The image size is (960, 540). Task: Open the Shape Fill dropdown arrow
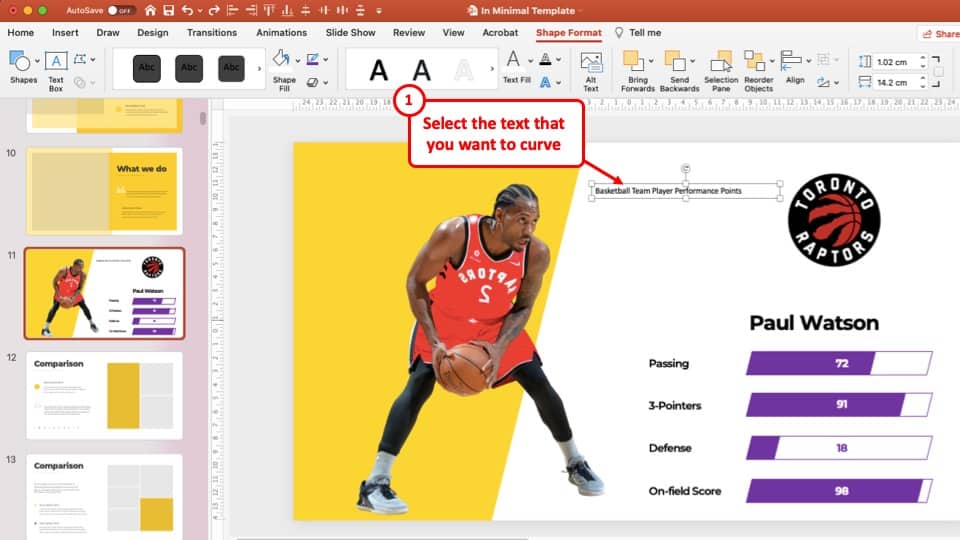[298, 61]
